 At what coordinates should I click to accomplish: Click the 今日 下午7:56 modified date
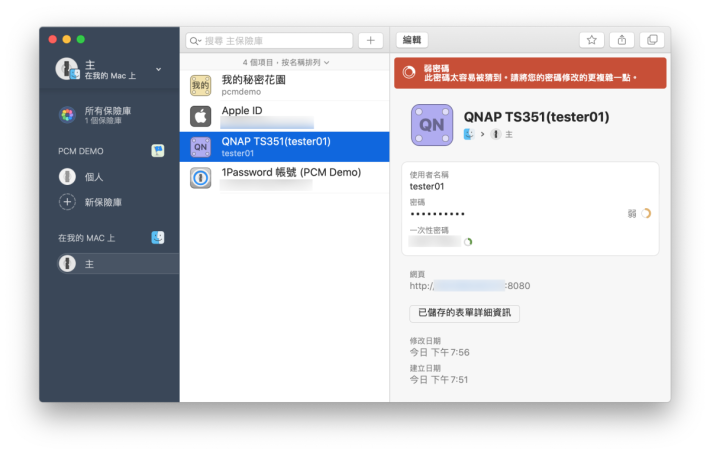pyautogui.click(x=439, y=352)
